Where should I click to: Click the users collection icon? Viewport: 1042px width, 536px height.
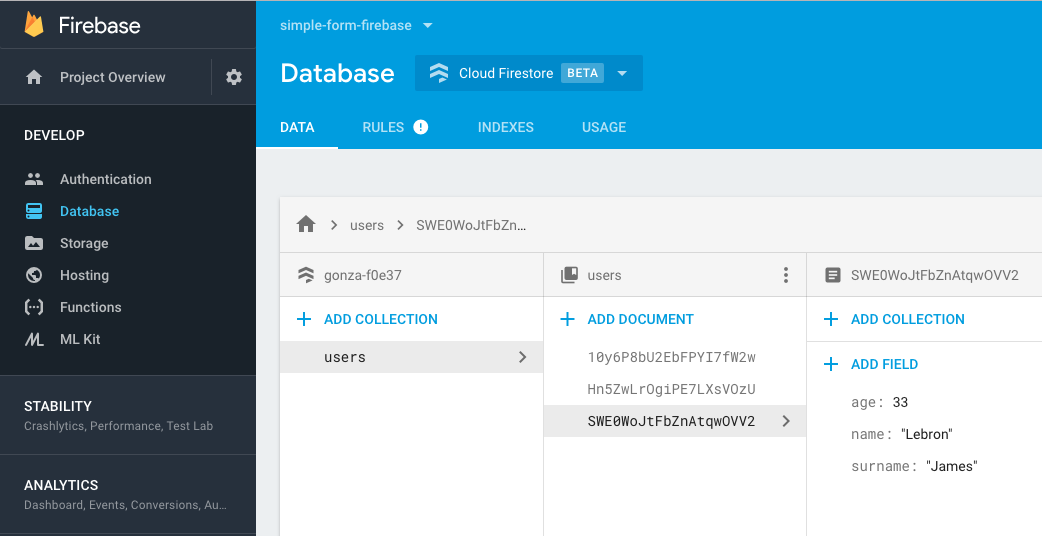pyautogui.click(x=570, y=275)
